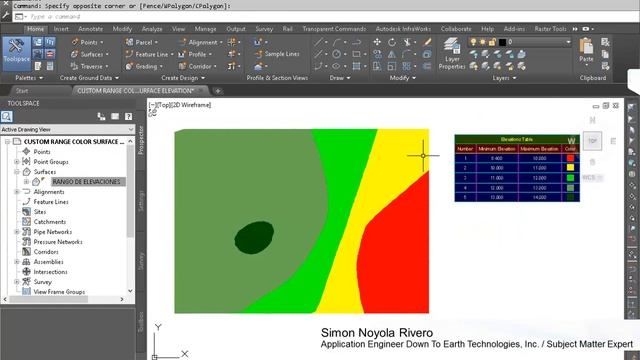Click the Hatch tool in Draw panel
The height and width of the screenshot is (360, 640).
click(356, 66)
